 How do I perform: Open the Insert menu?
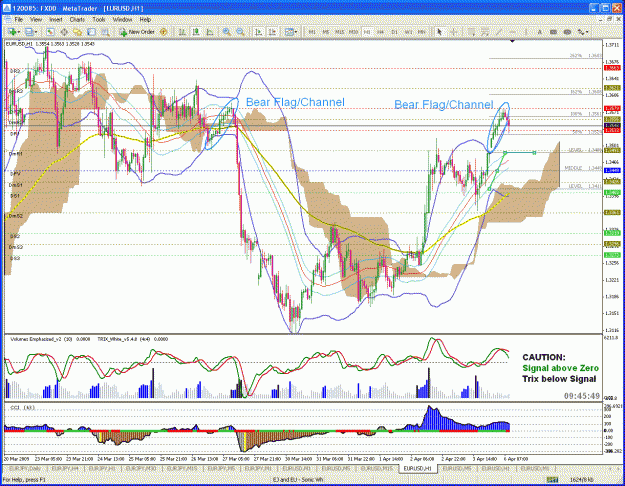click(x=55, y=20)
